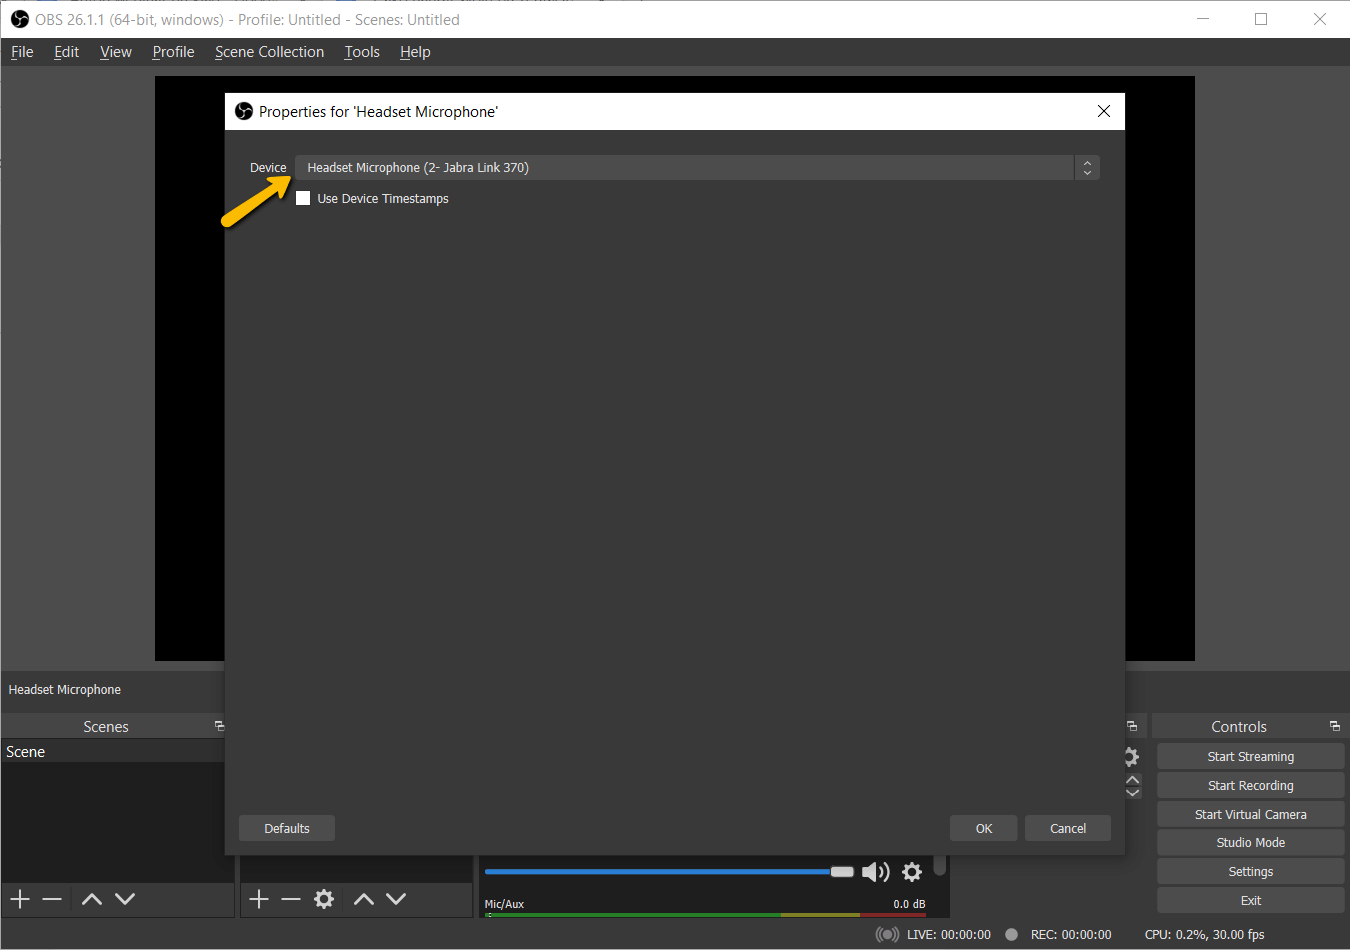Click the Defaults button
The image size is (1350, 950).
[x=287, y=828]
